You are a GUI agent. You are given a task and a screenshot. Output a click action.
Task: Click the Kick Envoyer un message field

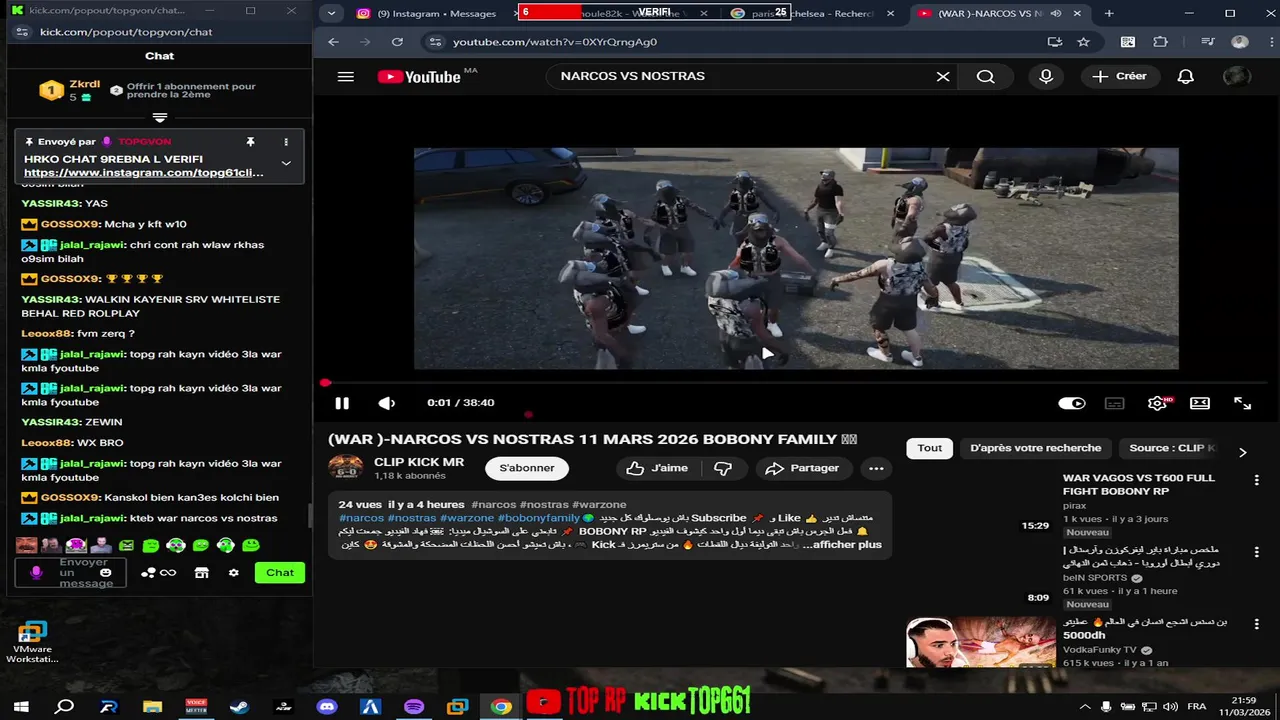85,573
